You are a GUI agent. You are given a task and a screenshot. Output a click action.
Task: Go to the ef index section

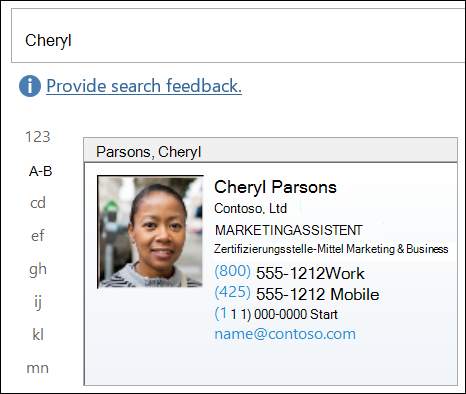(37, 235)
